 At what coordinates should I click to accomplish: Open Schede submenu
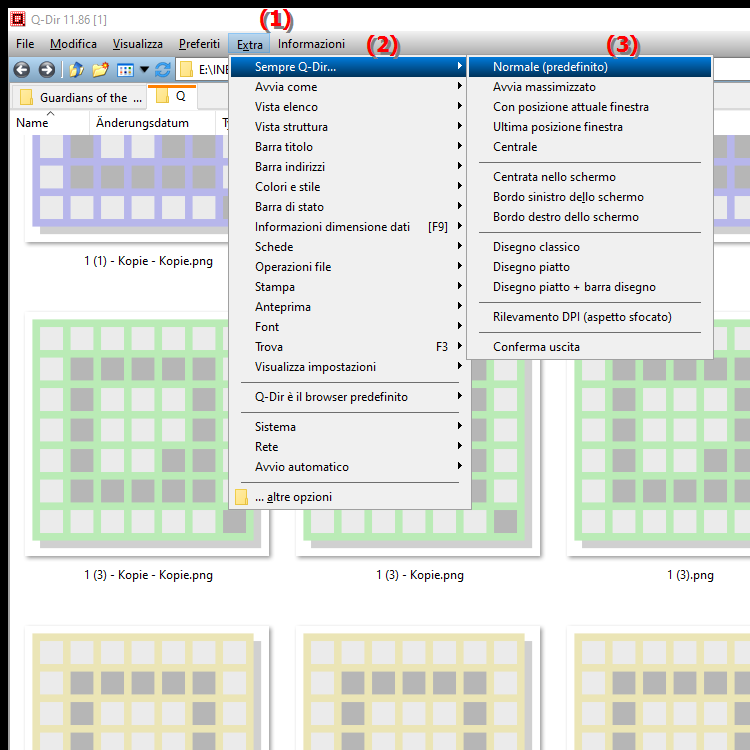pos(350,247)
